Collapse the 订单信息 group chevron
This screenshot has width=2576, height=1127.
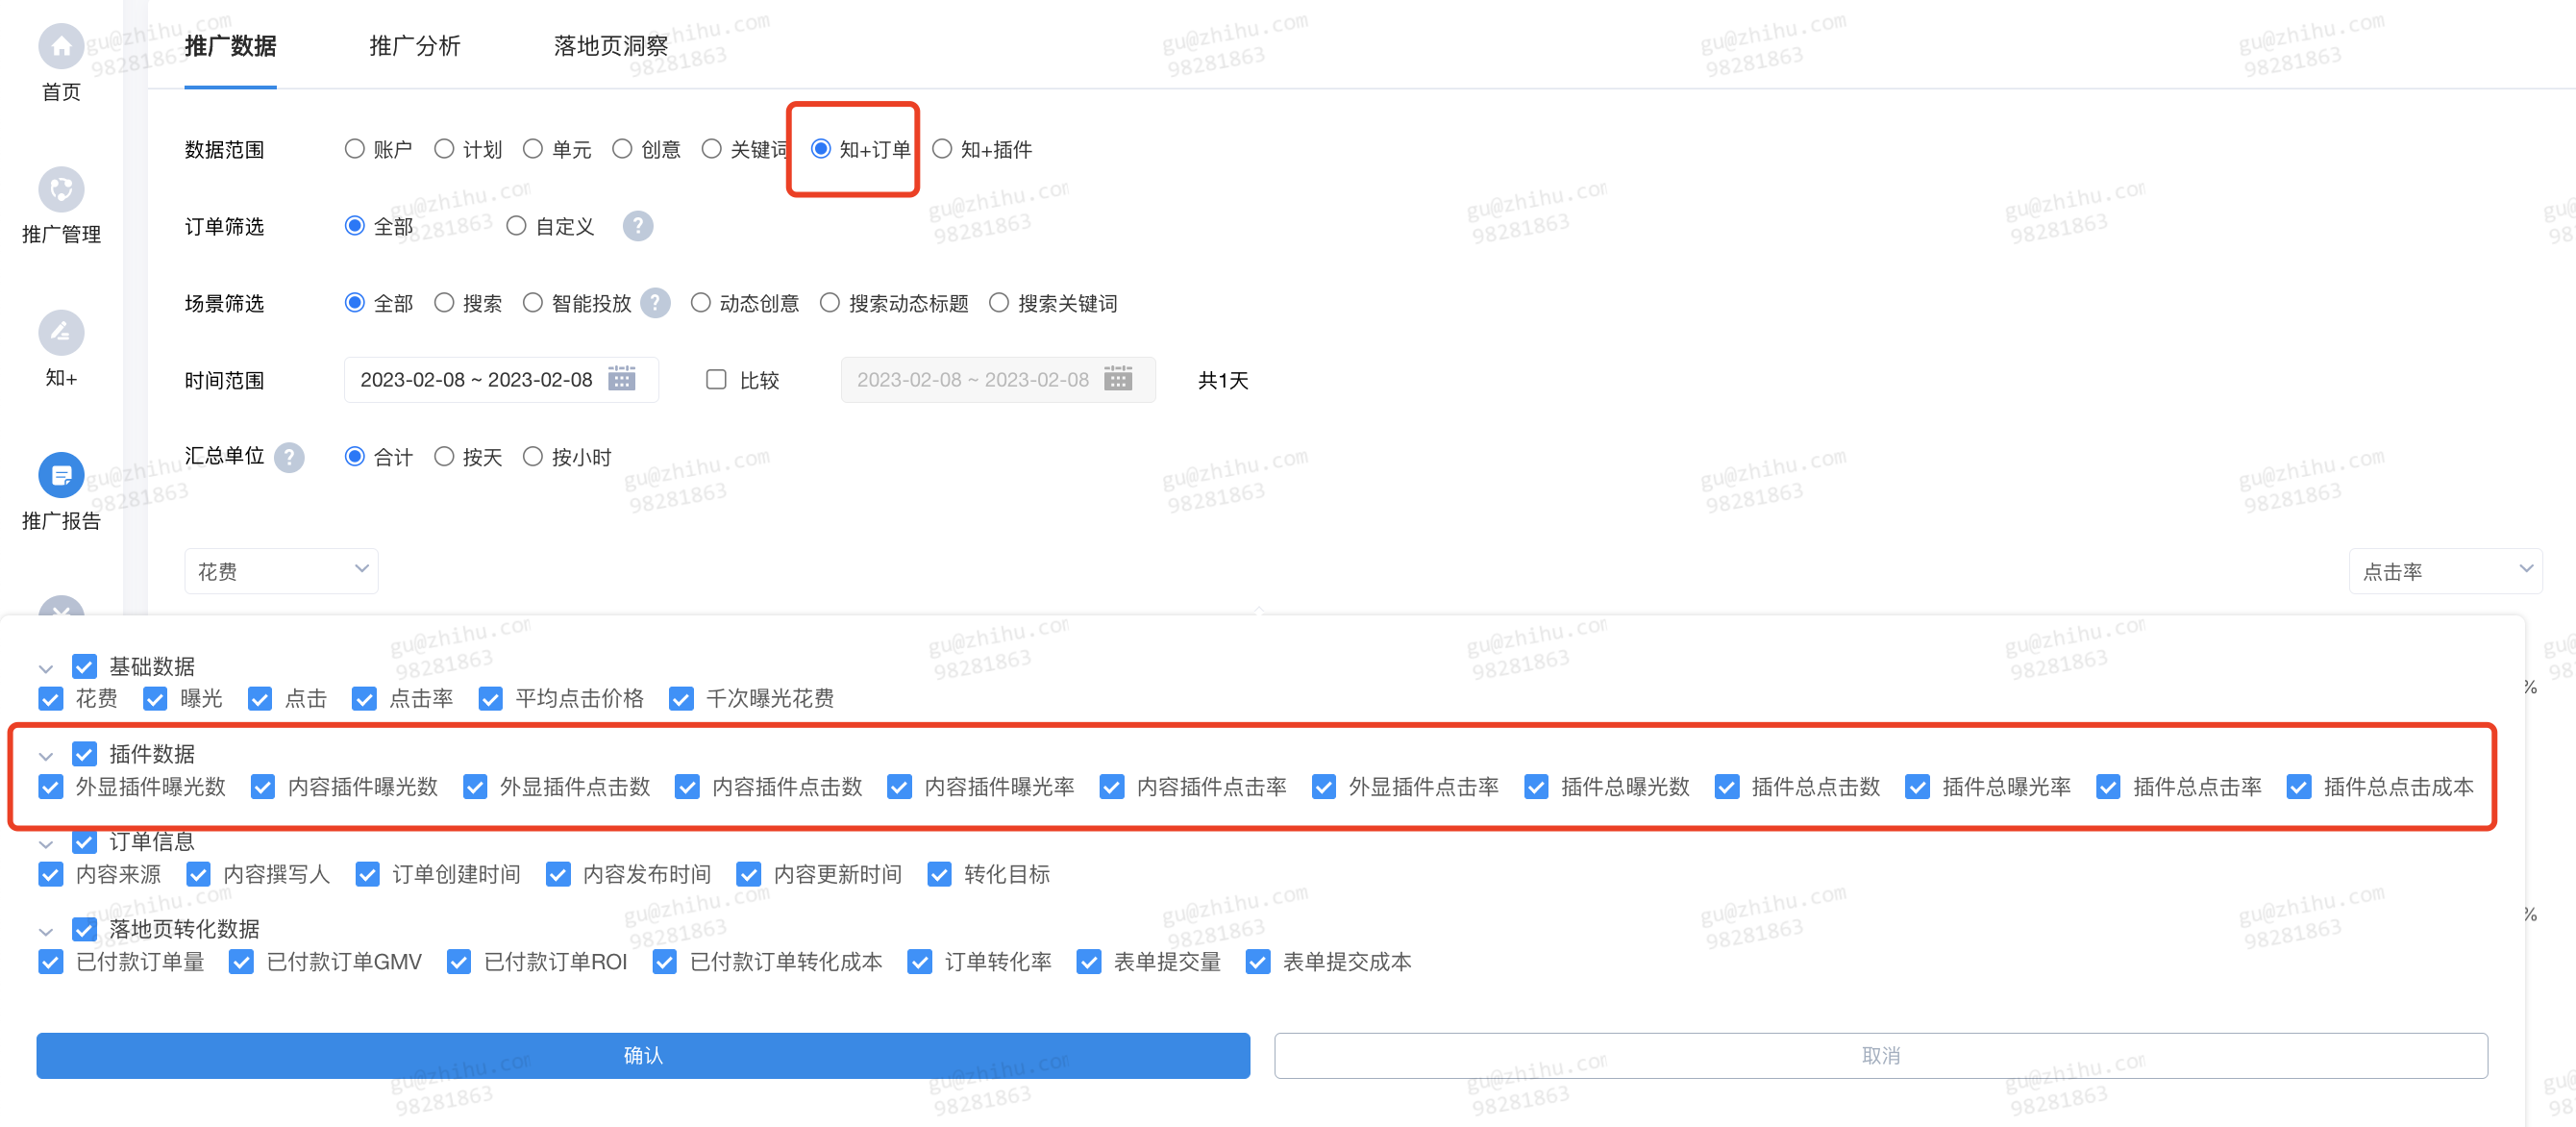click(x=46, y=844)
